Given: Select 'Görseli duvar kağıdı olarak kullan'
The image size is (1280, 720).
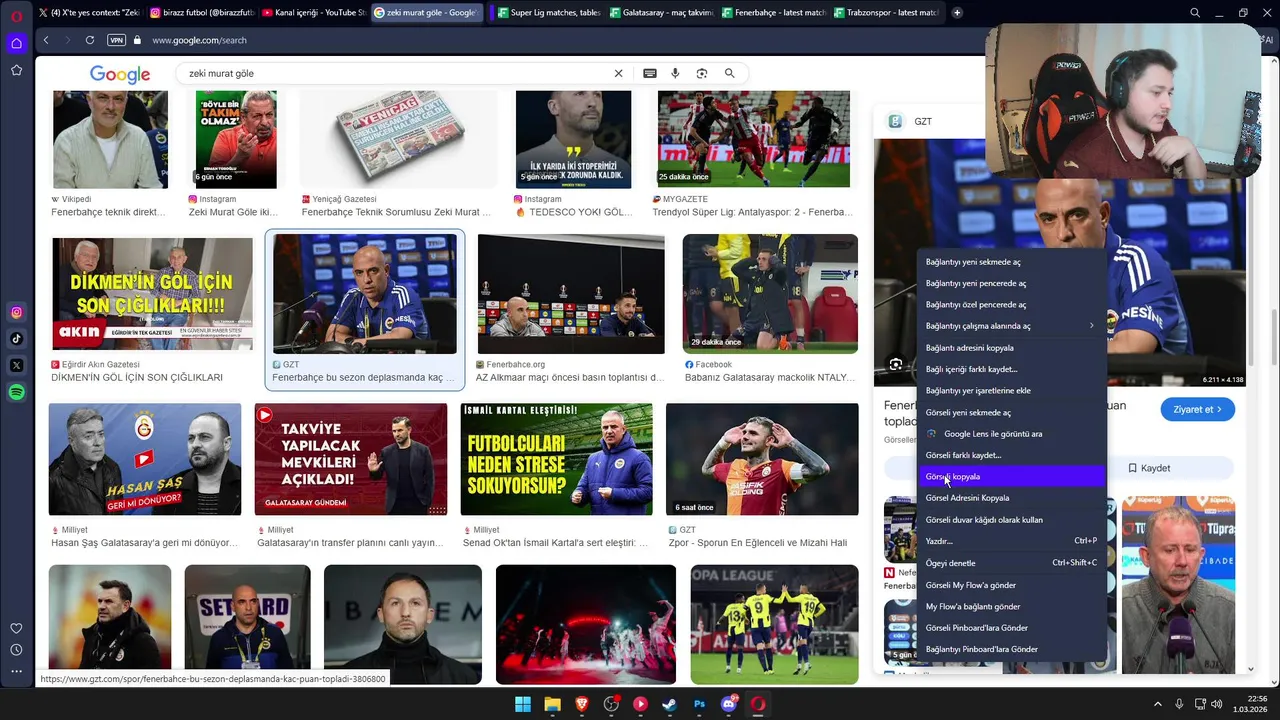Looking at the screenshot, I should (x=1011, y=520).
